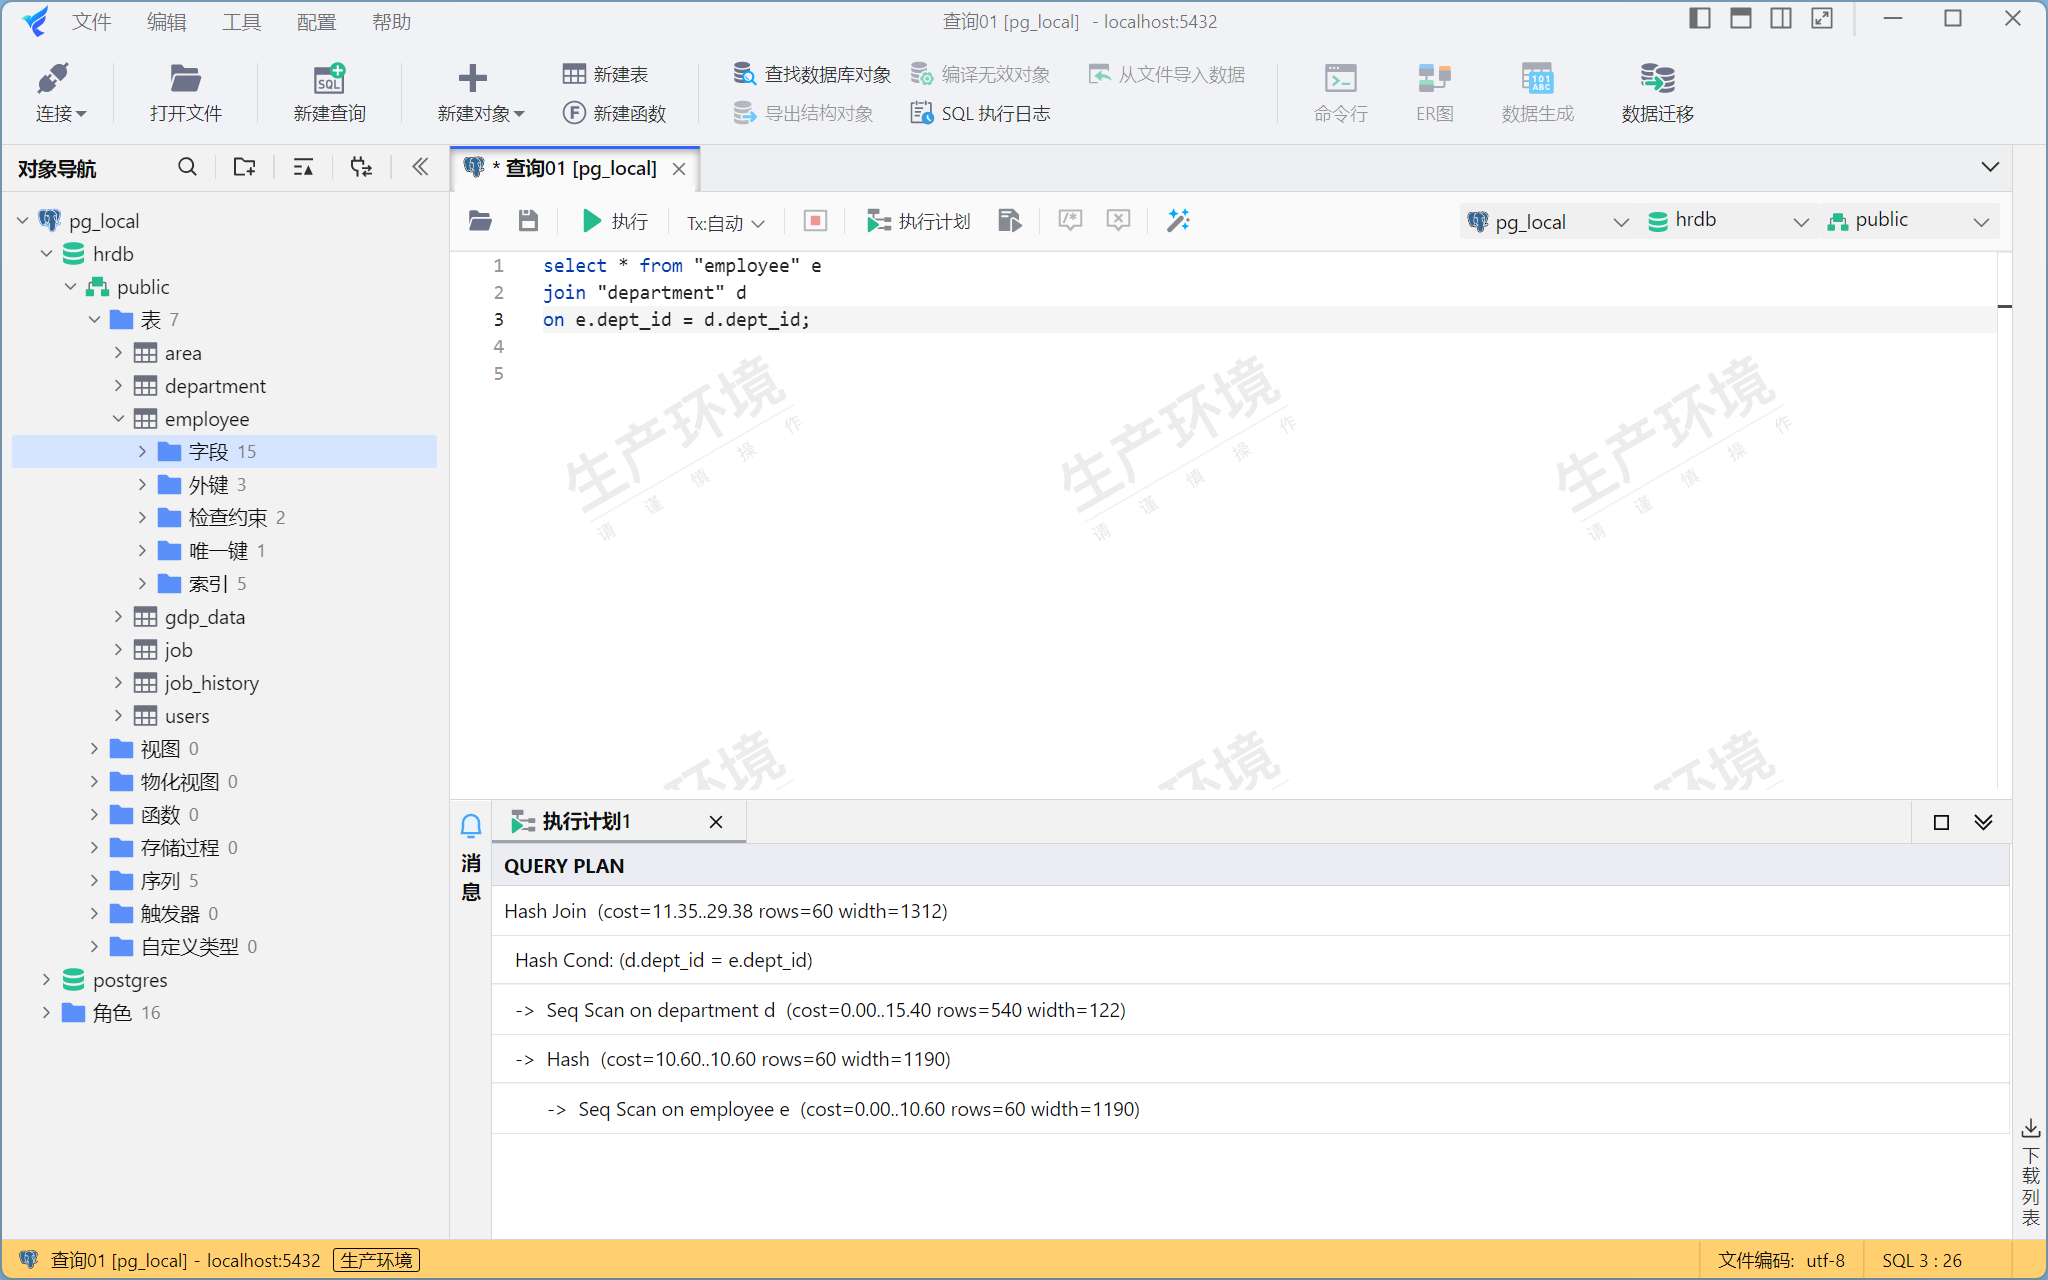Expand the 外键 folder under employee
Viewport: 2048px width, 1280px height.
tap(142, 485)
